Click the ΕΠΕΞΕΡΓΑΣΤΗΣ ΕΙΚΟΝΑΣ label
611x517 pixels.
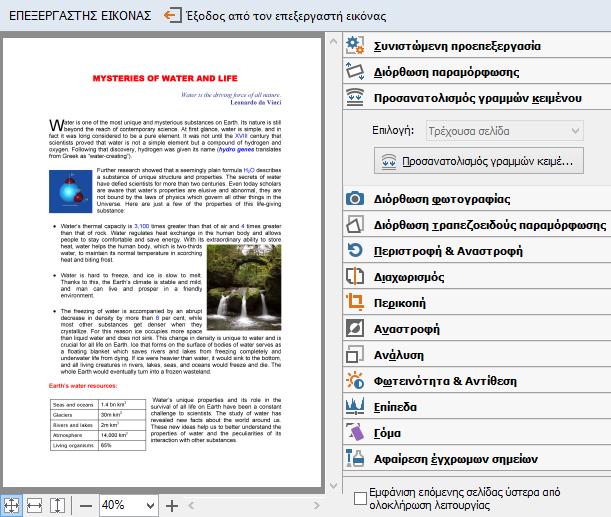(80, 16)
